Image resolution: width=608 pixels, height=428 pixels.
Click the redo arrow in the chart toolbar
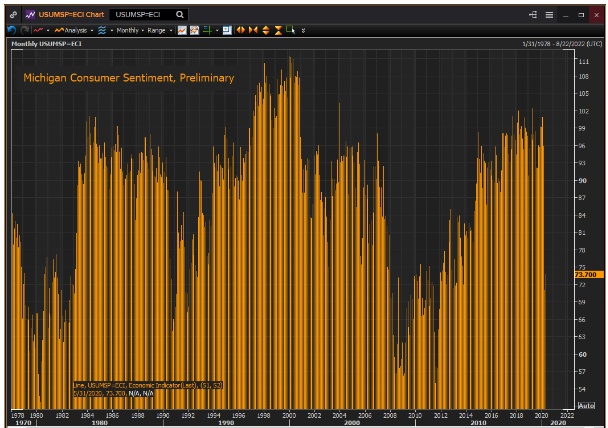[23, 31]
